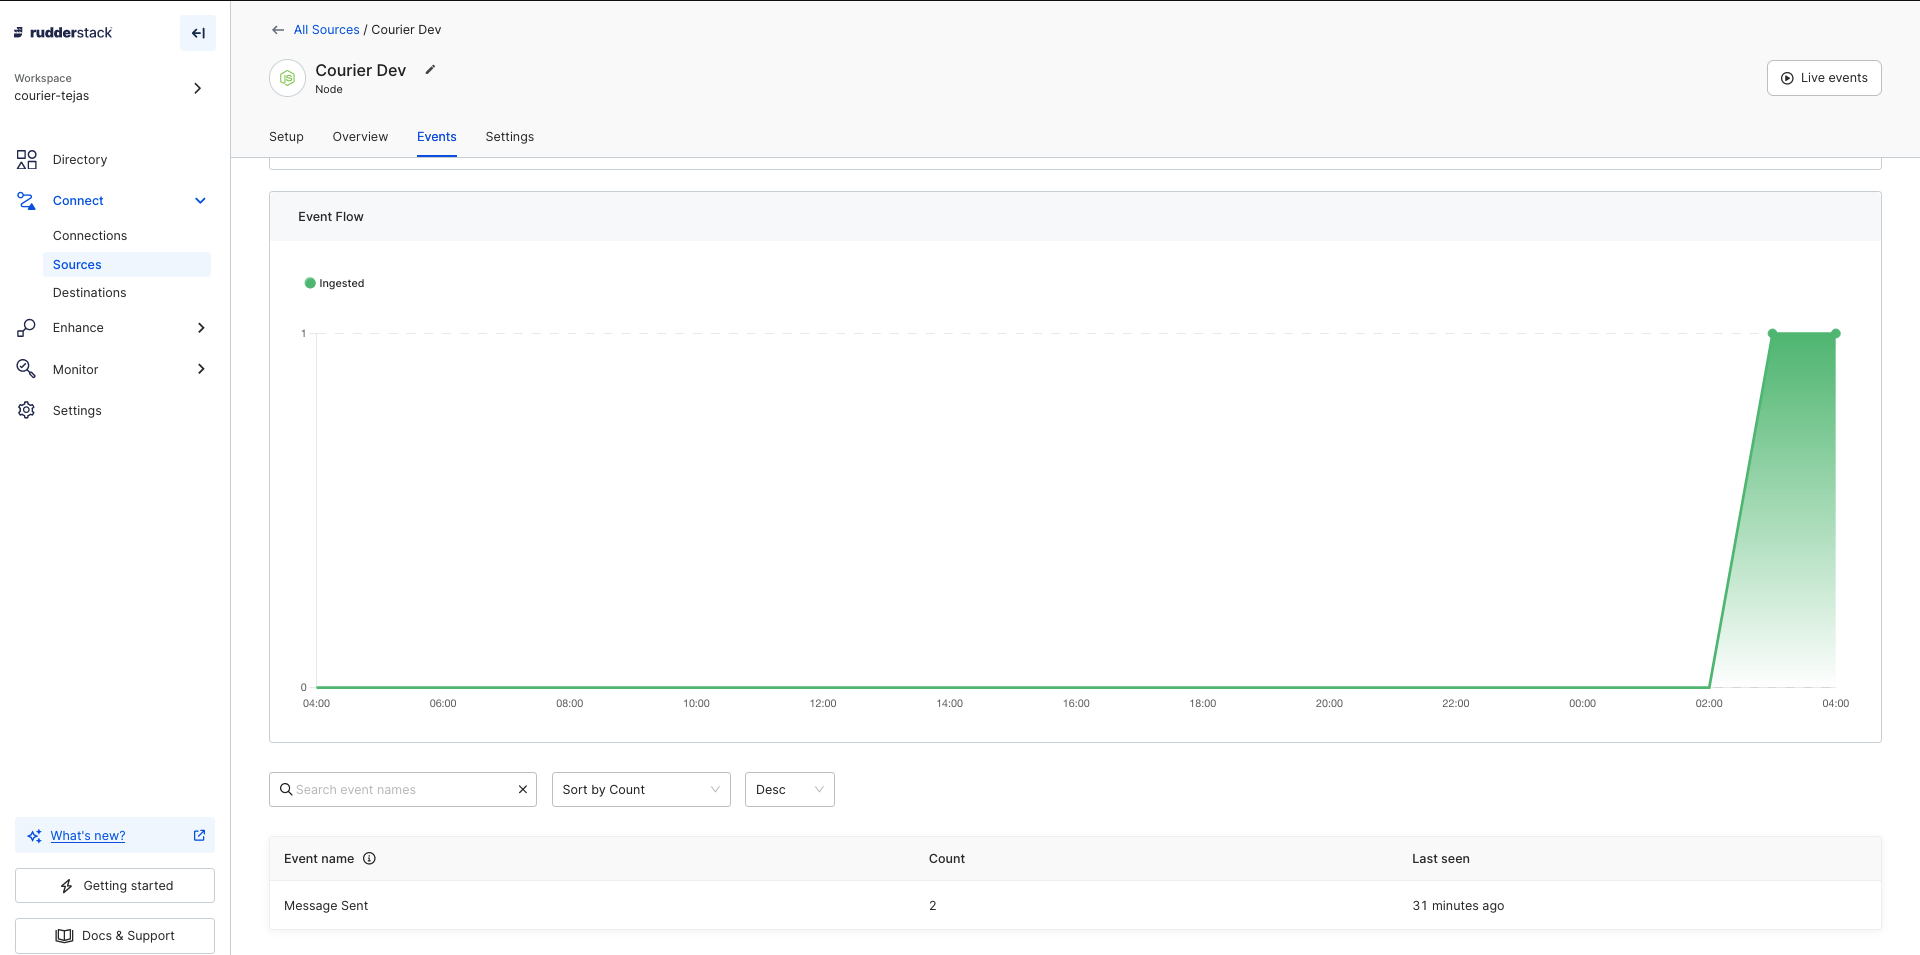The image size is (1920, 955).
Task: Focus the Search event names field
Action: click(402, 790)
